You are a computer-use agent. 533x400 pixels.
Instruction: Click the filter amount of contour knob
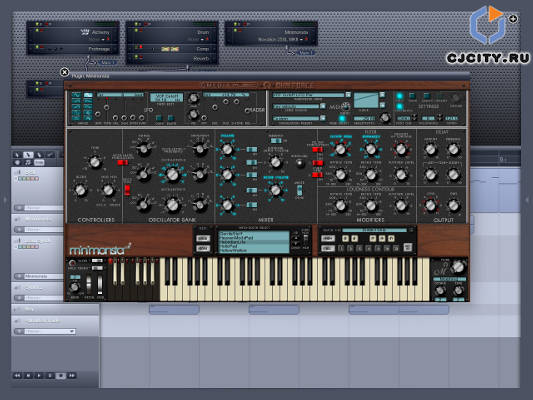point(401,149)
